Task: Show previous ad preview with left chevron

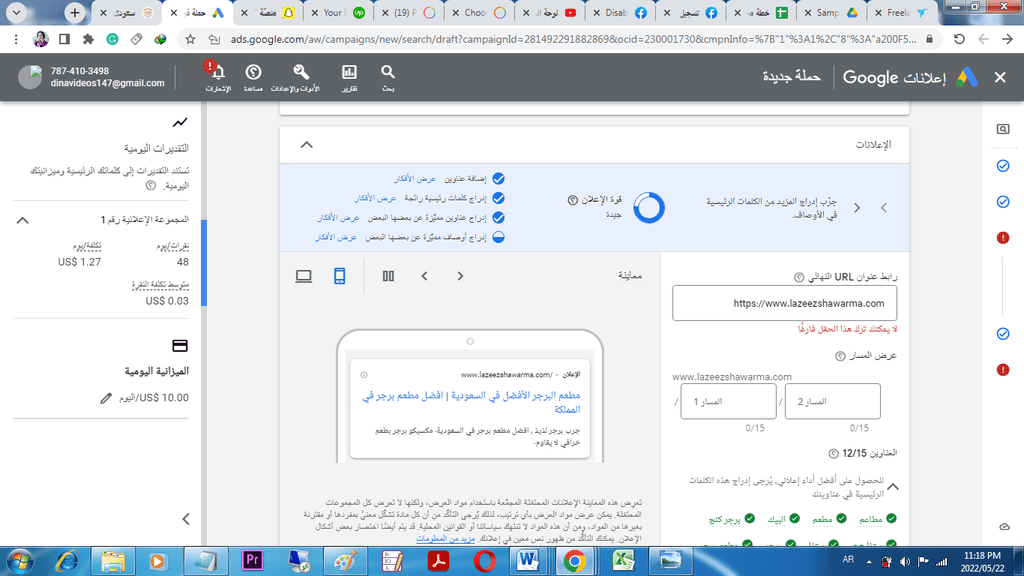Action: point(424,276)
